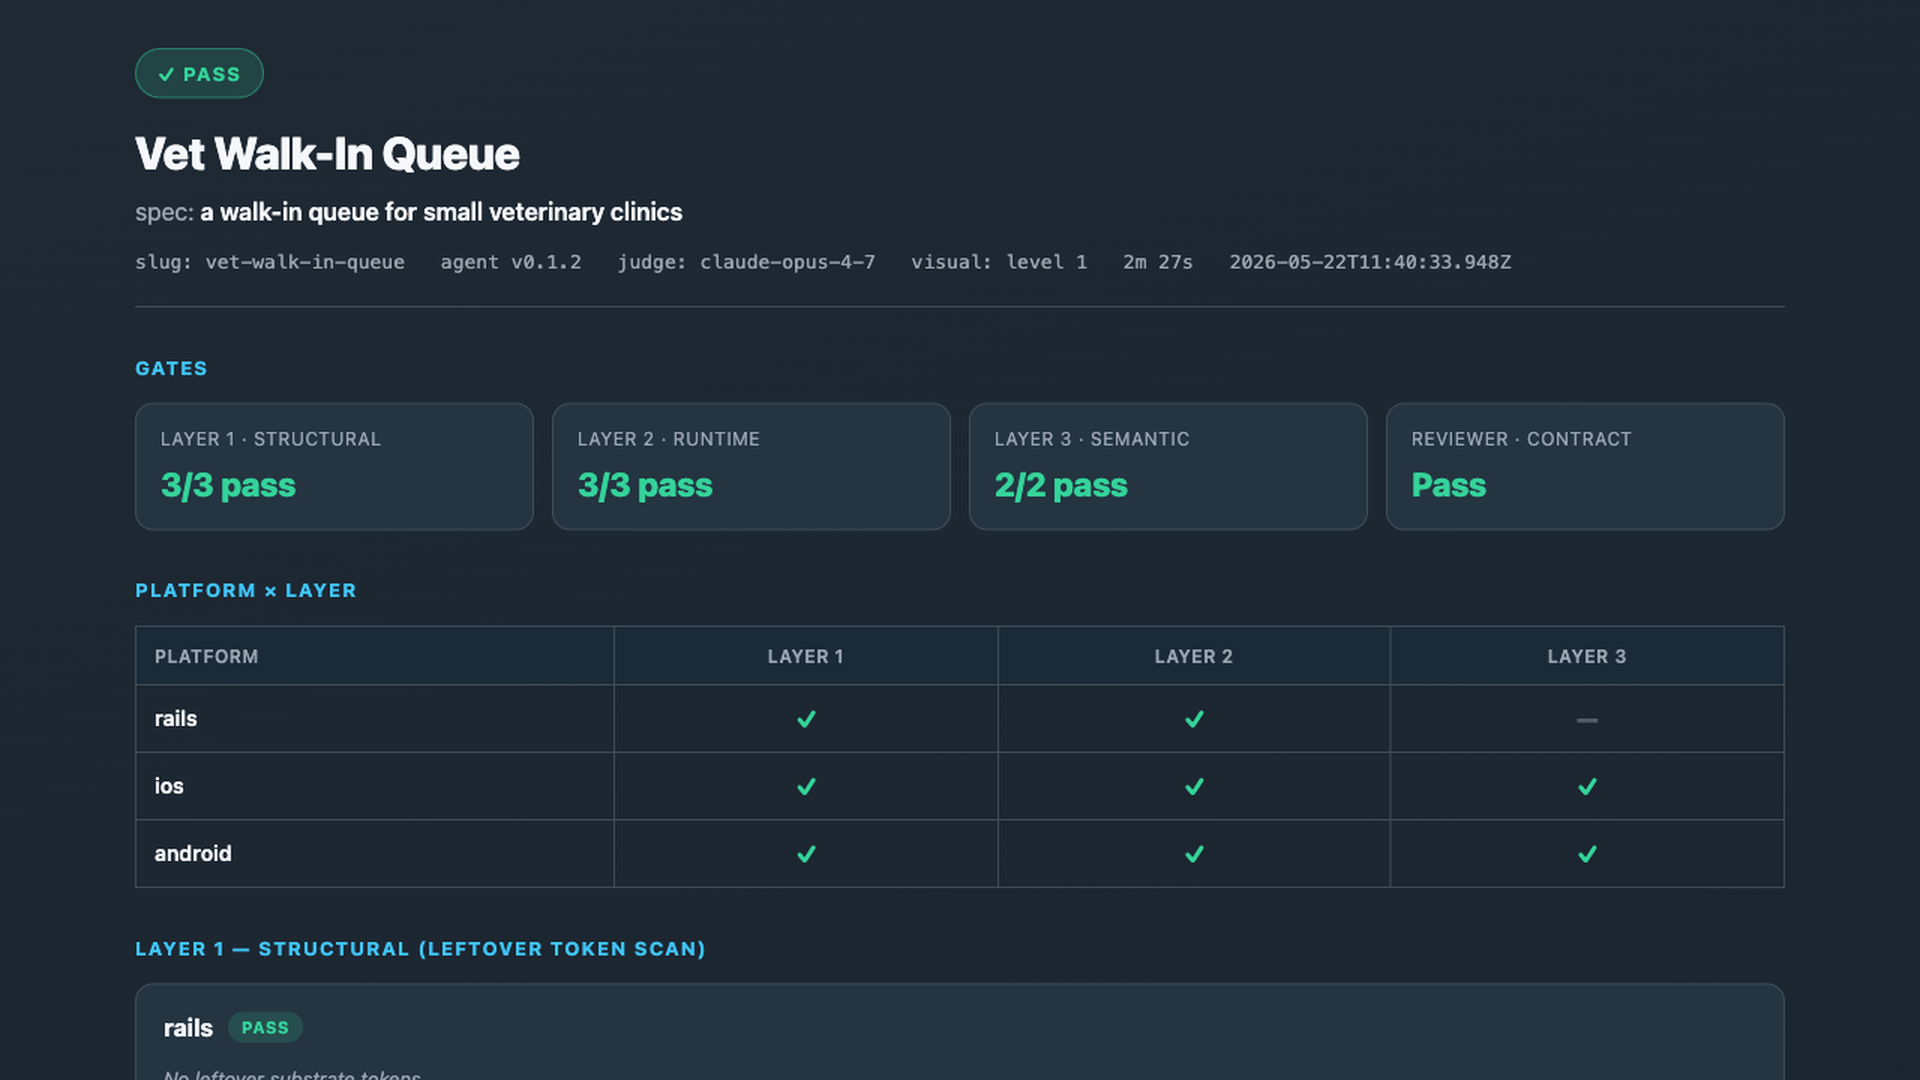This screenshot has height=1080, width=1920.
Task: Click the checkmark icon in the PASS badge
Action: 166,75
